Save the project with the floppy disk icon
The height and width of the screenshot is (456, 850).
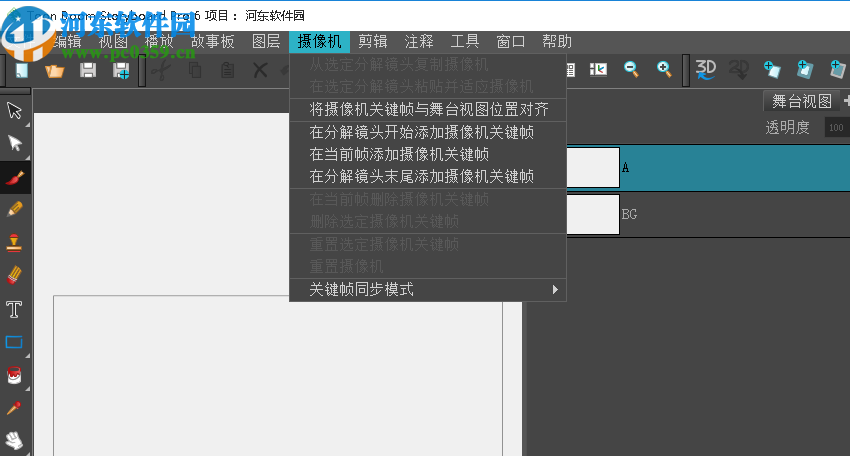[x=88, y=70]
